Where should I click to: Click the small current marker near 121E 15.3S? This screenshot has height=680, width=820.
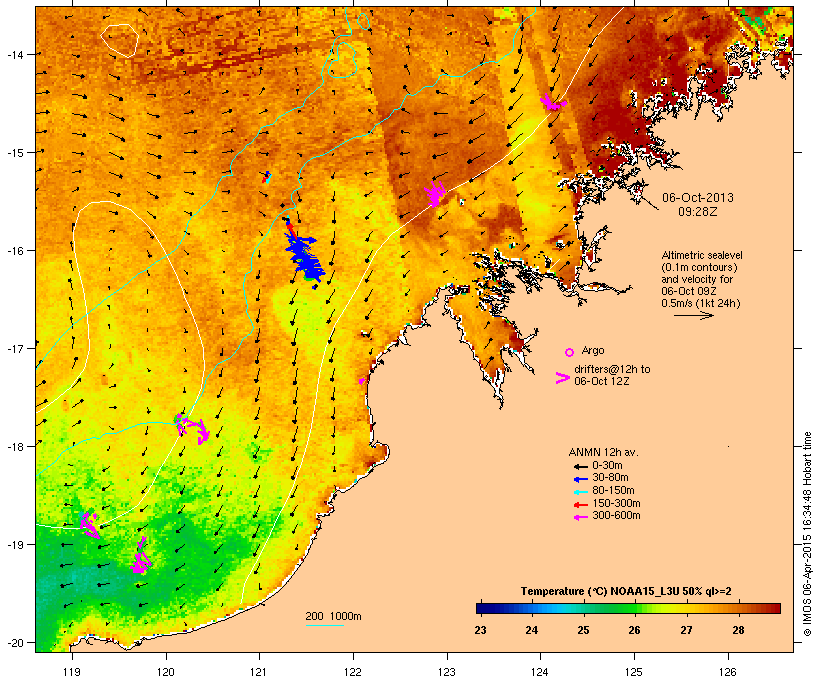(x=267, y=177)
